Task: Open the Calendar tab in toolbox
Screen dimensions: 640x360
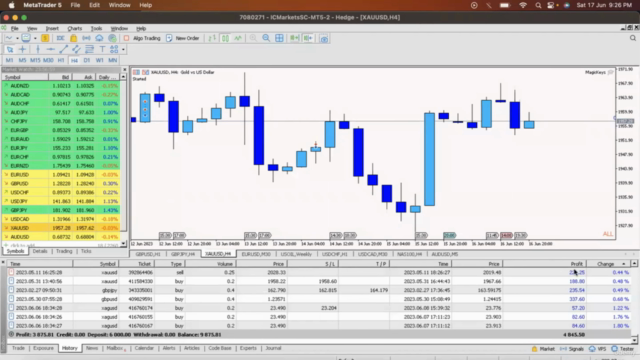Action: (144, 348)
